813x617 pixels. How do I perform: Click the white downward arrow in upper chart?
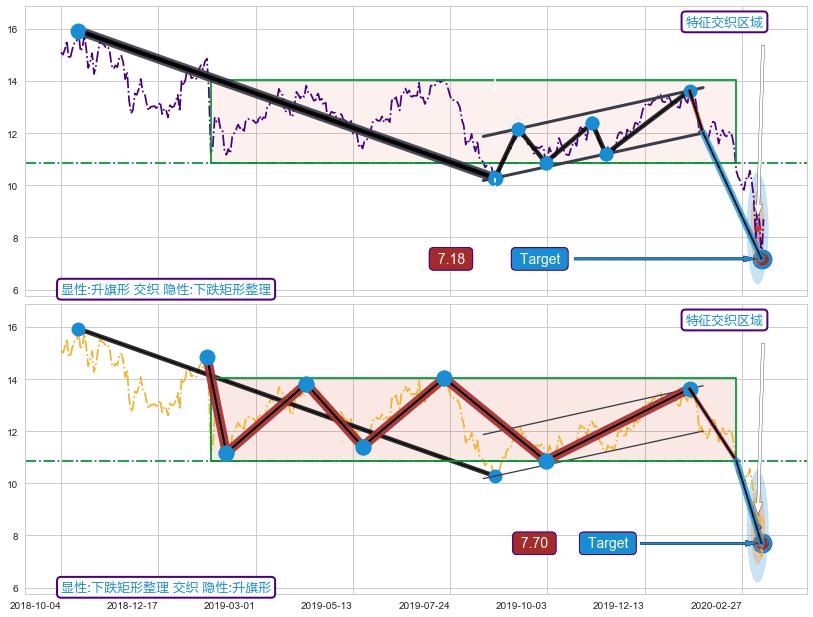(761, 130)
